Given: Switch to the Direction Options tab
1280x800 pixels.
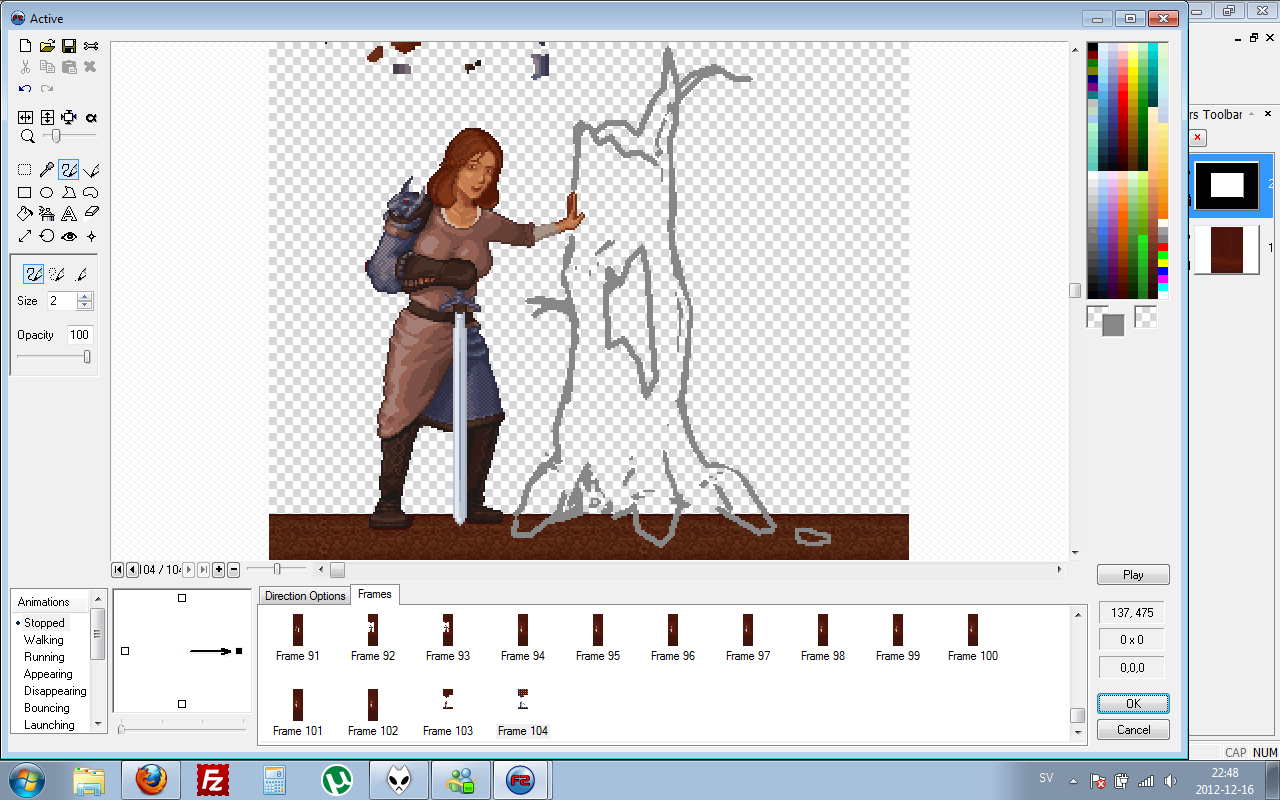Looking at the screenshot, I should click(x=305, y=596).
